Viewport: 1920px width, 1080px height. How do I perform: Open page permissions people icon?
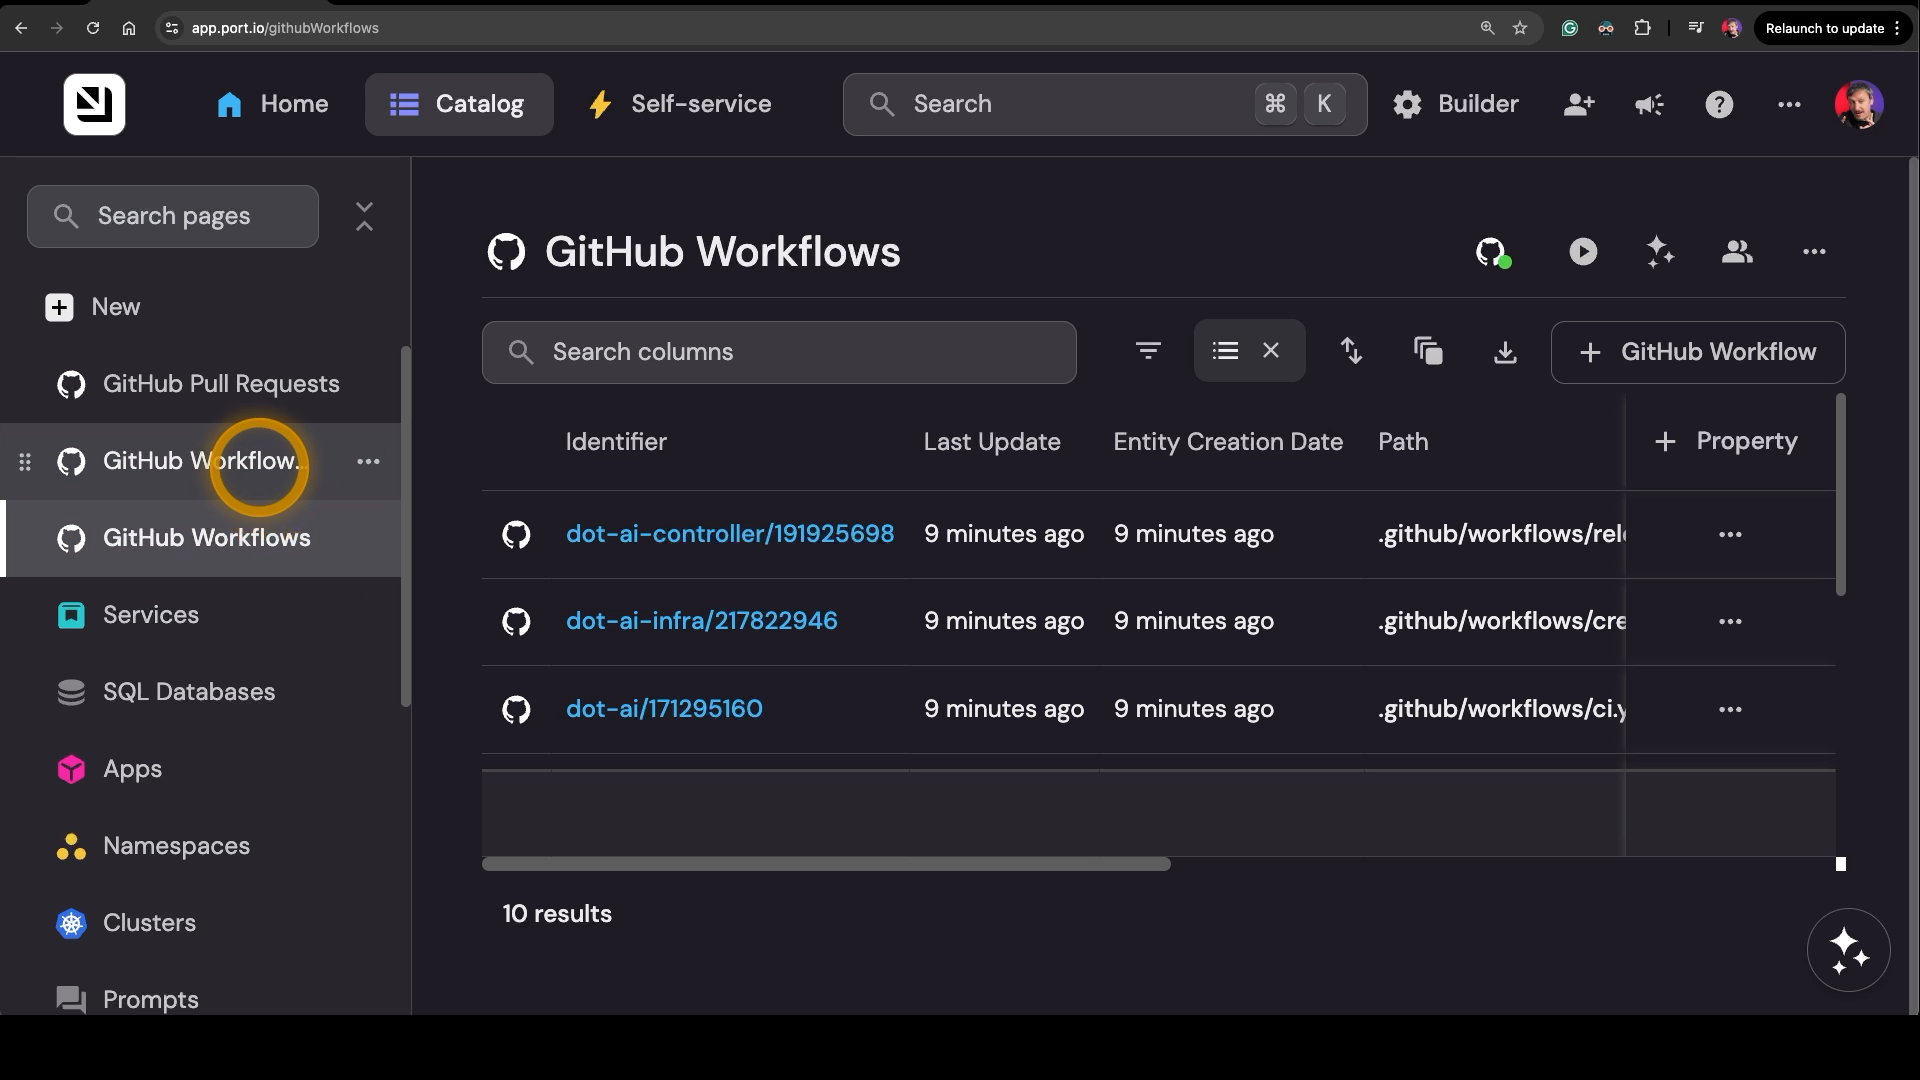(1737, 252)
